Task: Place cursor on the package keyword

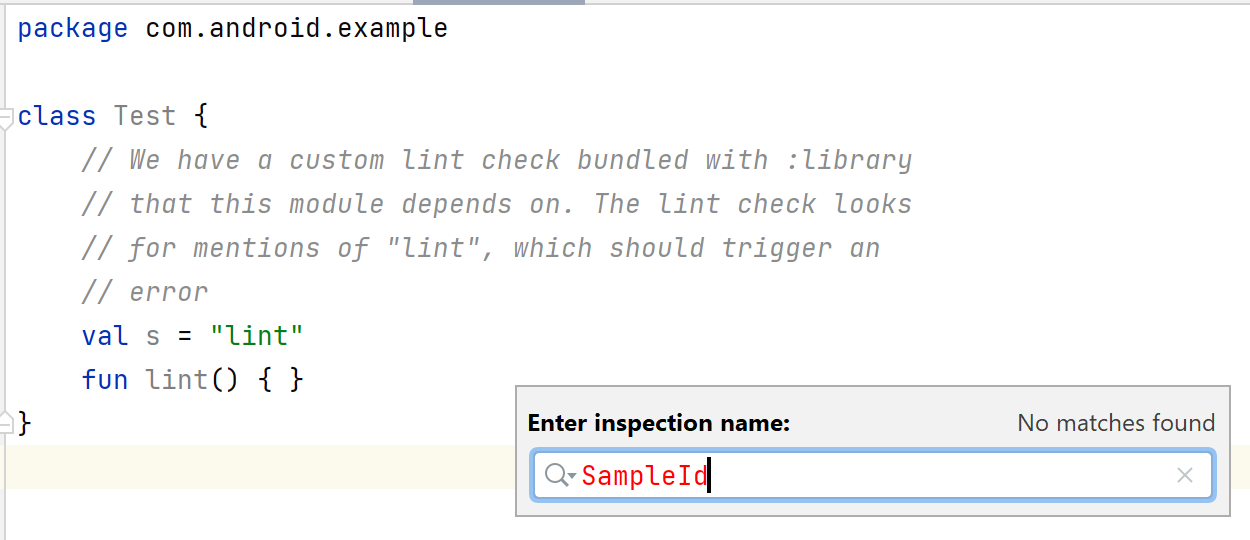Action: pyautogui.click(x=73, y=29)
